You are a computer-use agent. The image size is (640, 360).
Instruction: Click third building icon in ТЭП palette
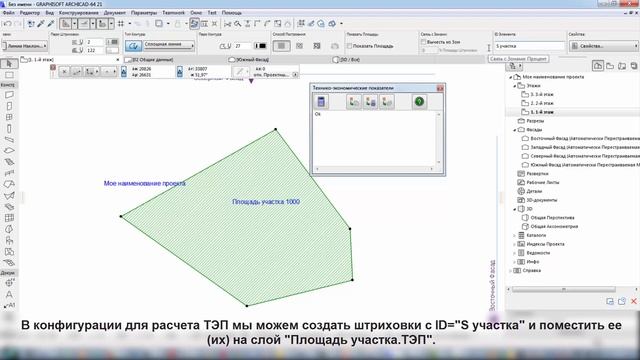click(387, 101)
